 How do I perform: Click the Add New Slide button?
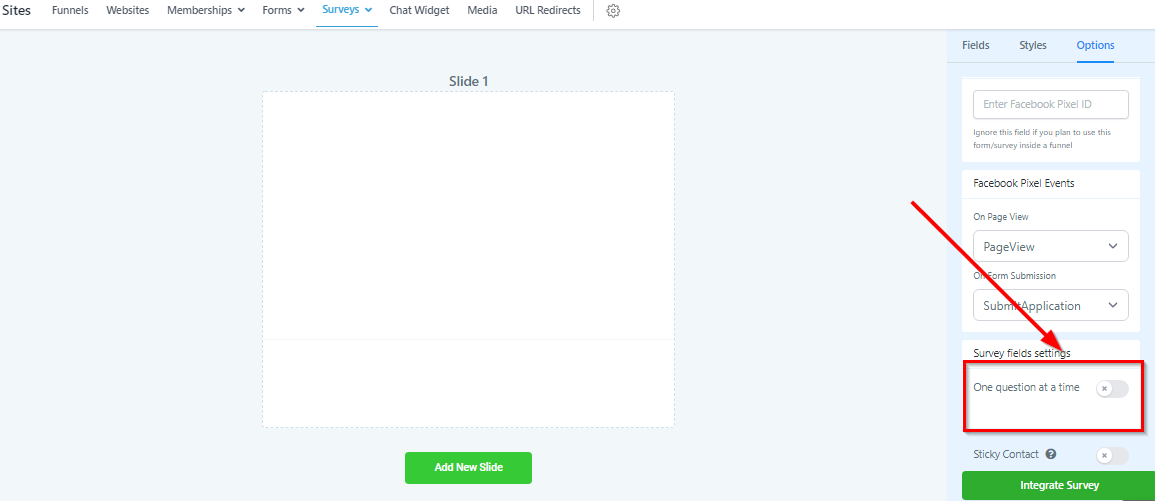click(x=468, y=467)
